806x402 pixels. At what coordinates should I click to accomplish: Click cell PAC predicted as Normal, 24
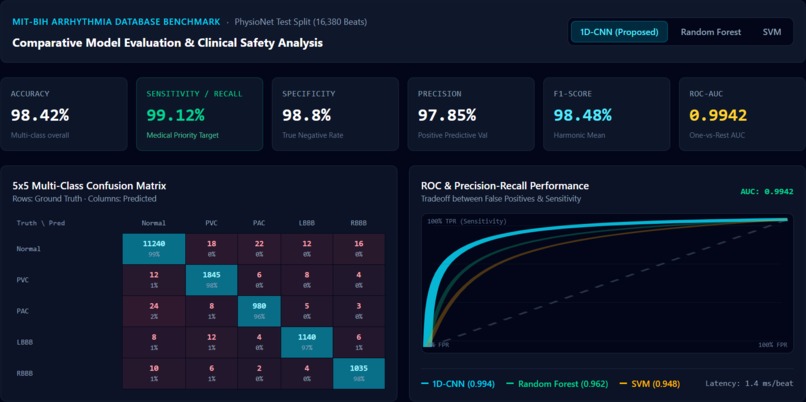[x=154, y=311]
